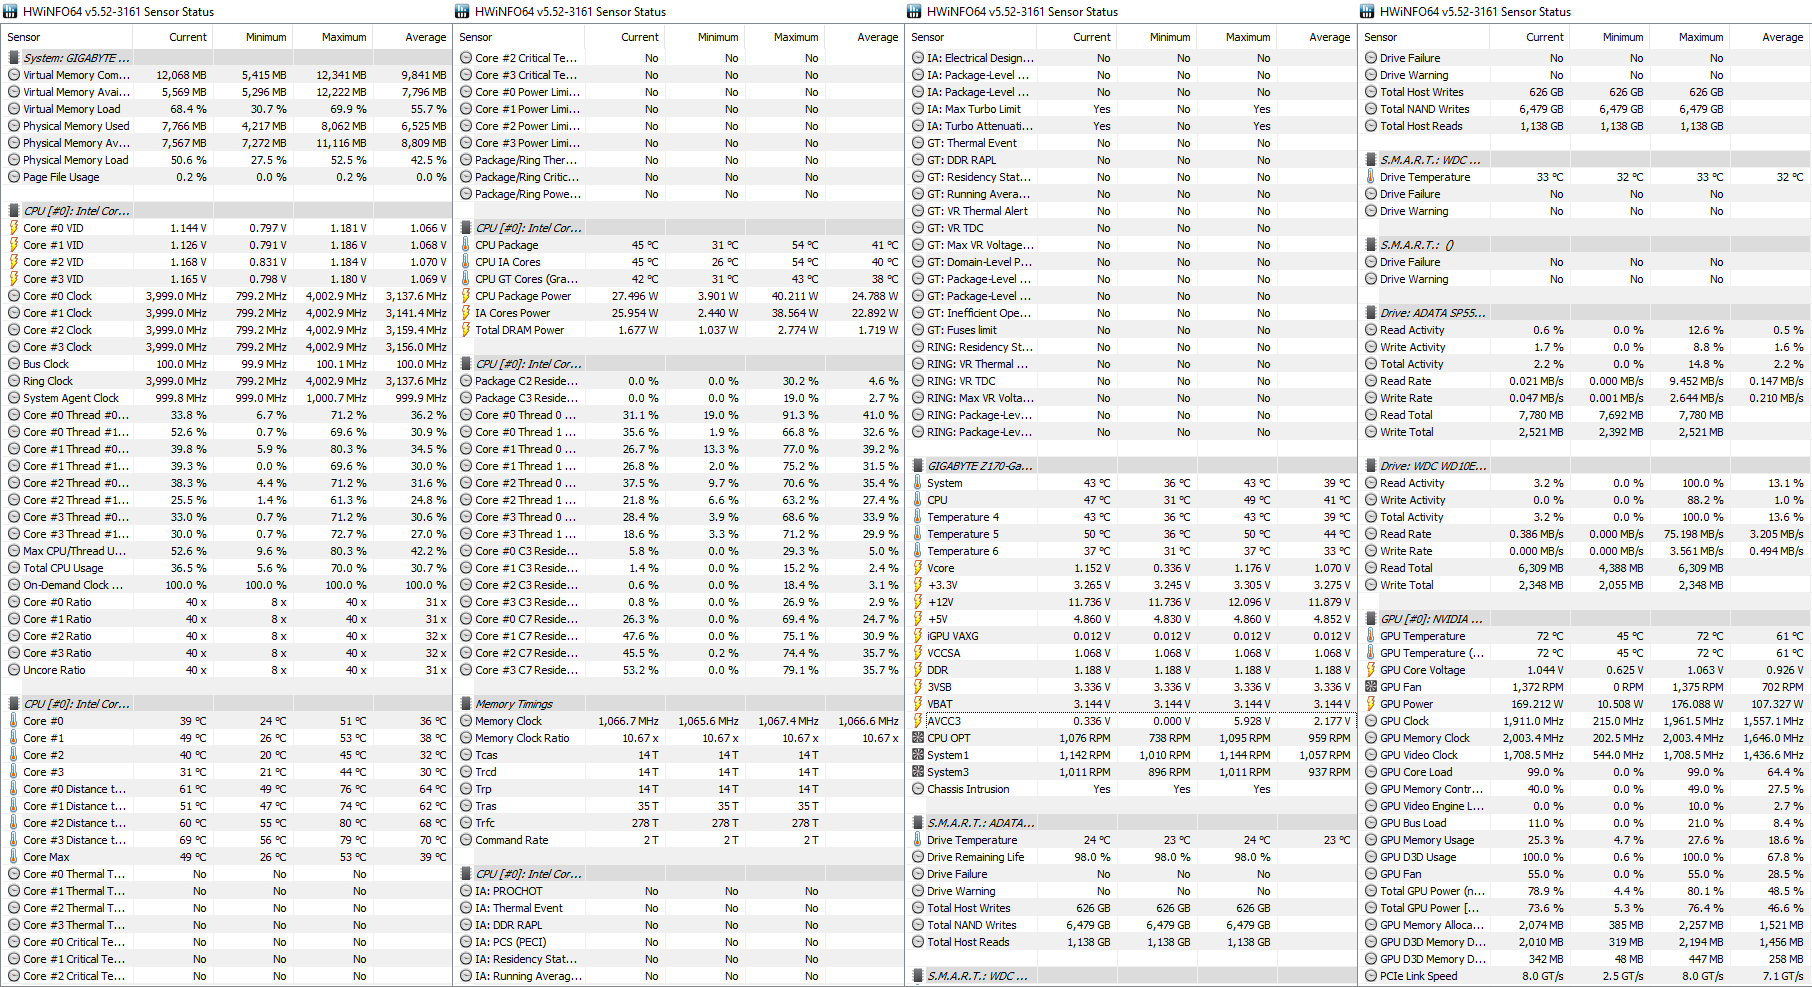Select the GPU [#0]: NVIDIA group header

point(1584,619)
